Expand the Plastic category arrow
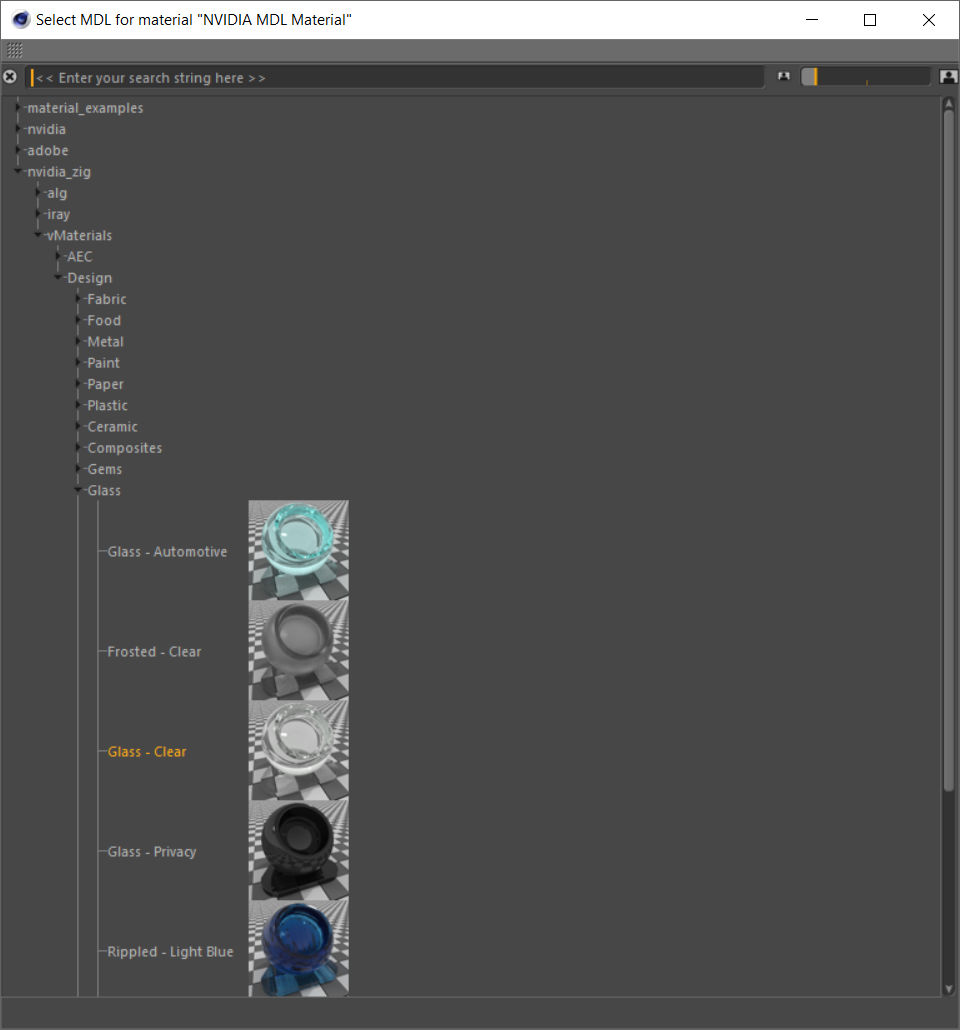 coord(78,405)
